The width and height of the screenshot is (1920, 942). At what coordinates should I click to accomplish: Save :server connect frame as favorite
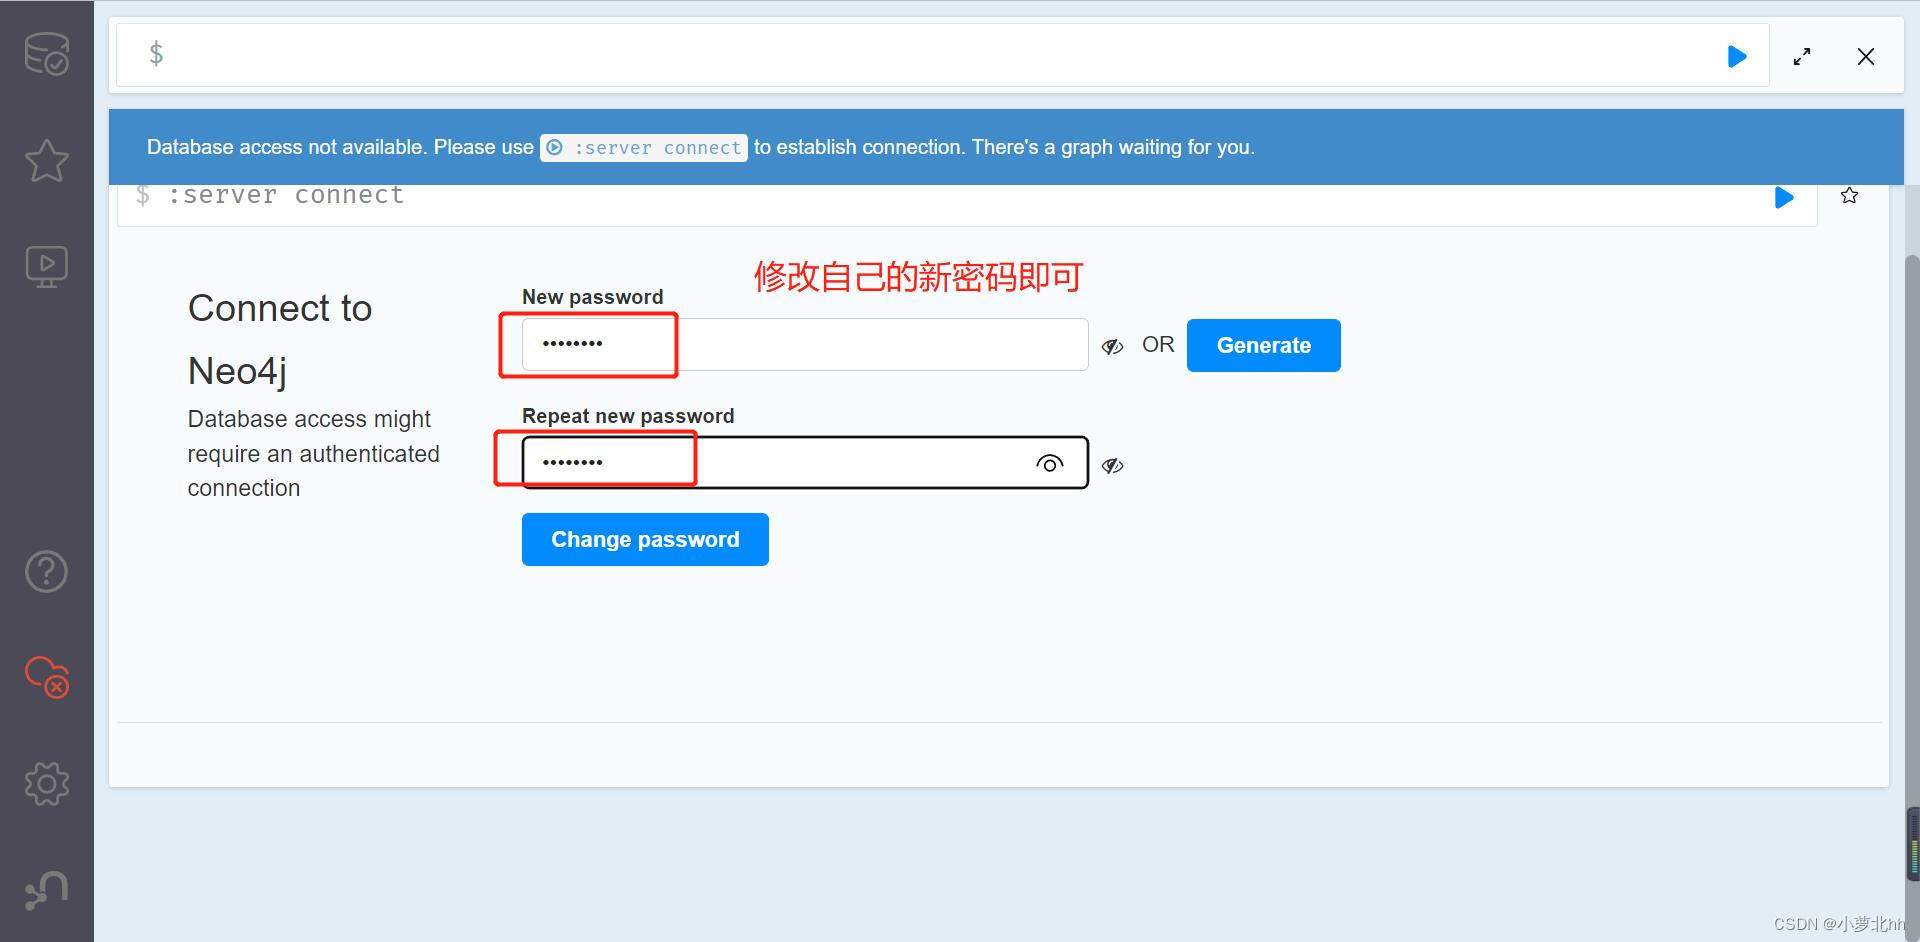[x=1850, y=196]
